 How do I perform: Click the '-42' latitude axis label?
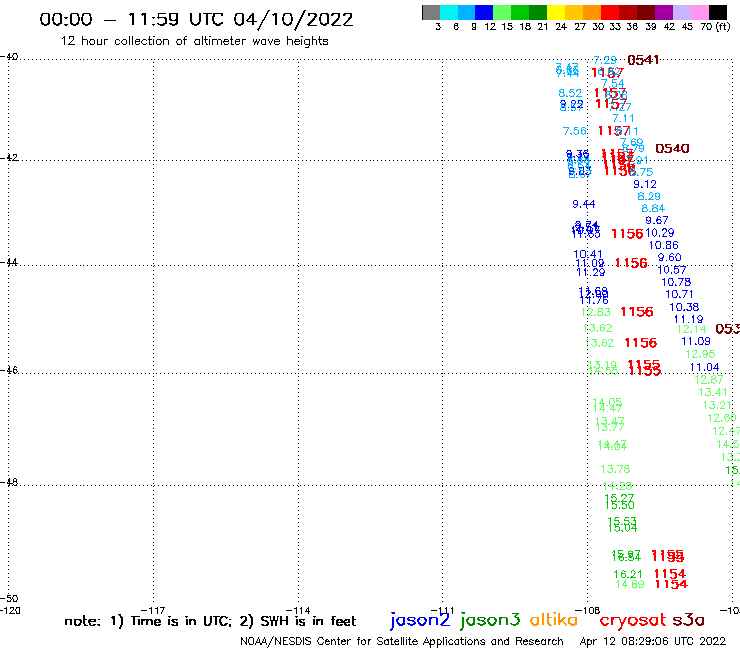10,158
